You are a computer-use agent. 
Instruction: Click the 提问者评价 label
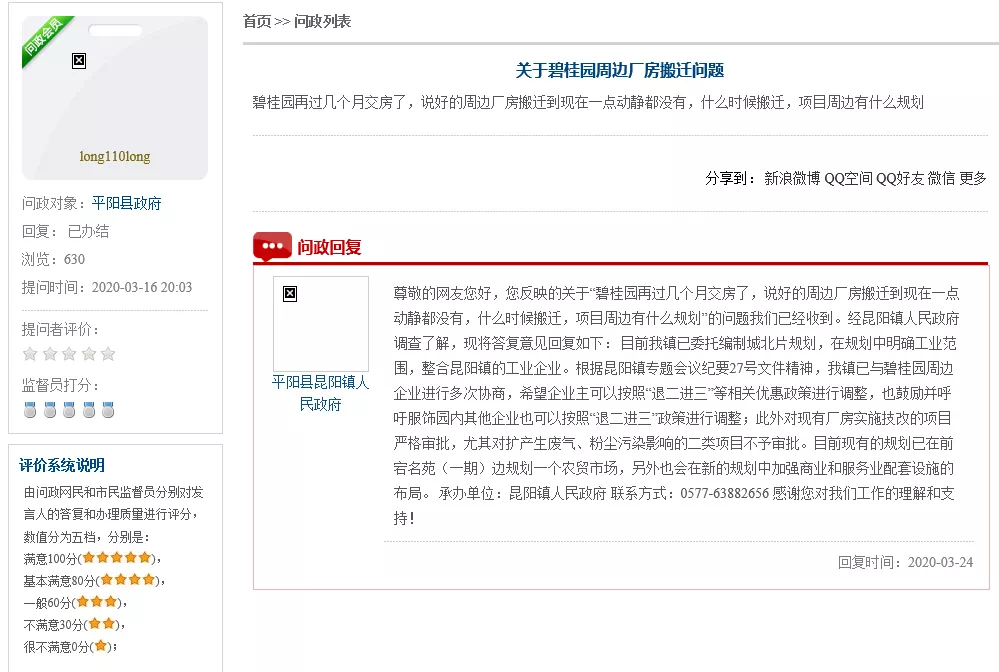tap(61, 329)
